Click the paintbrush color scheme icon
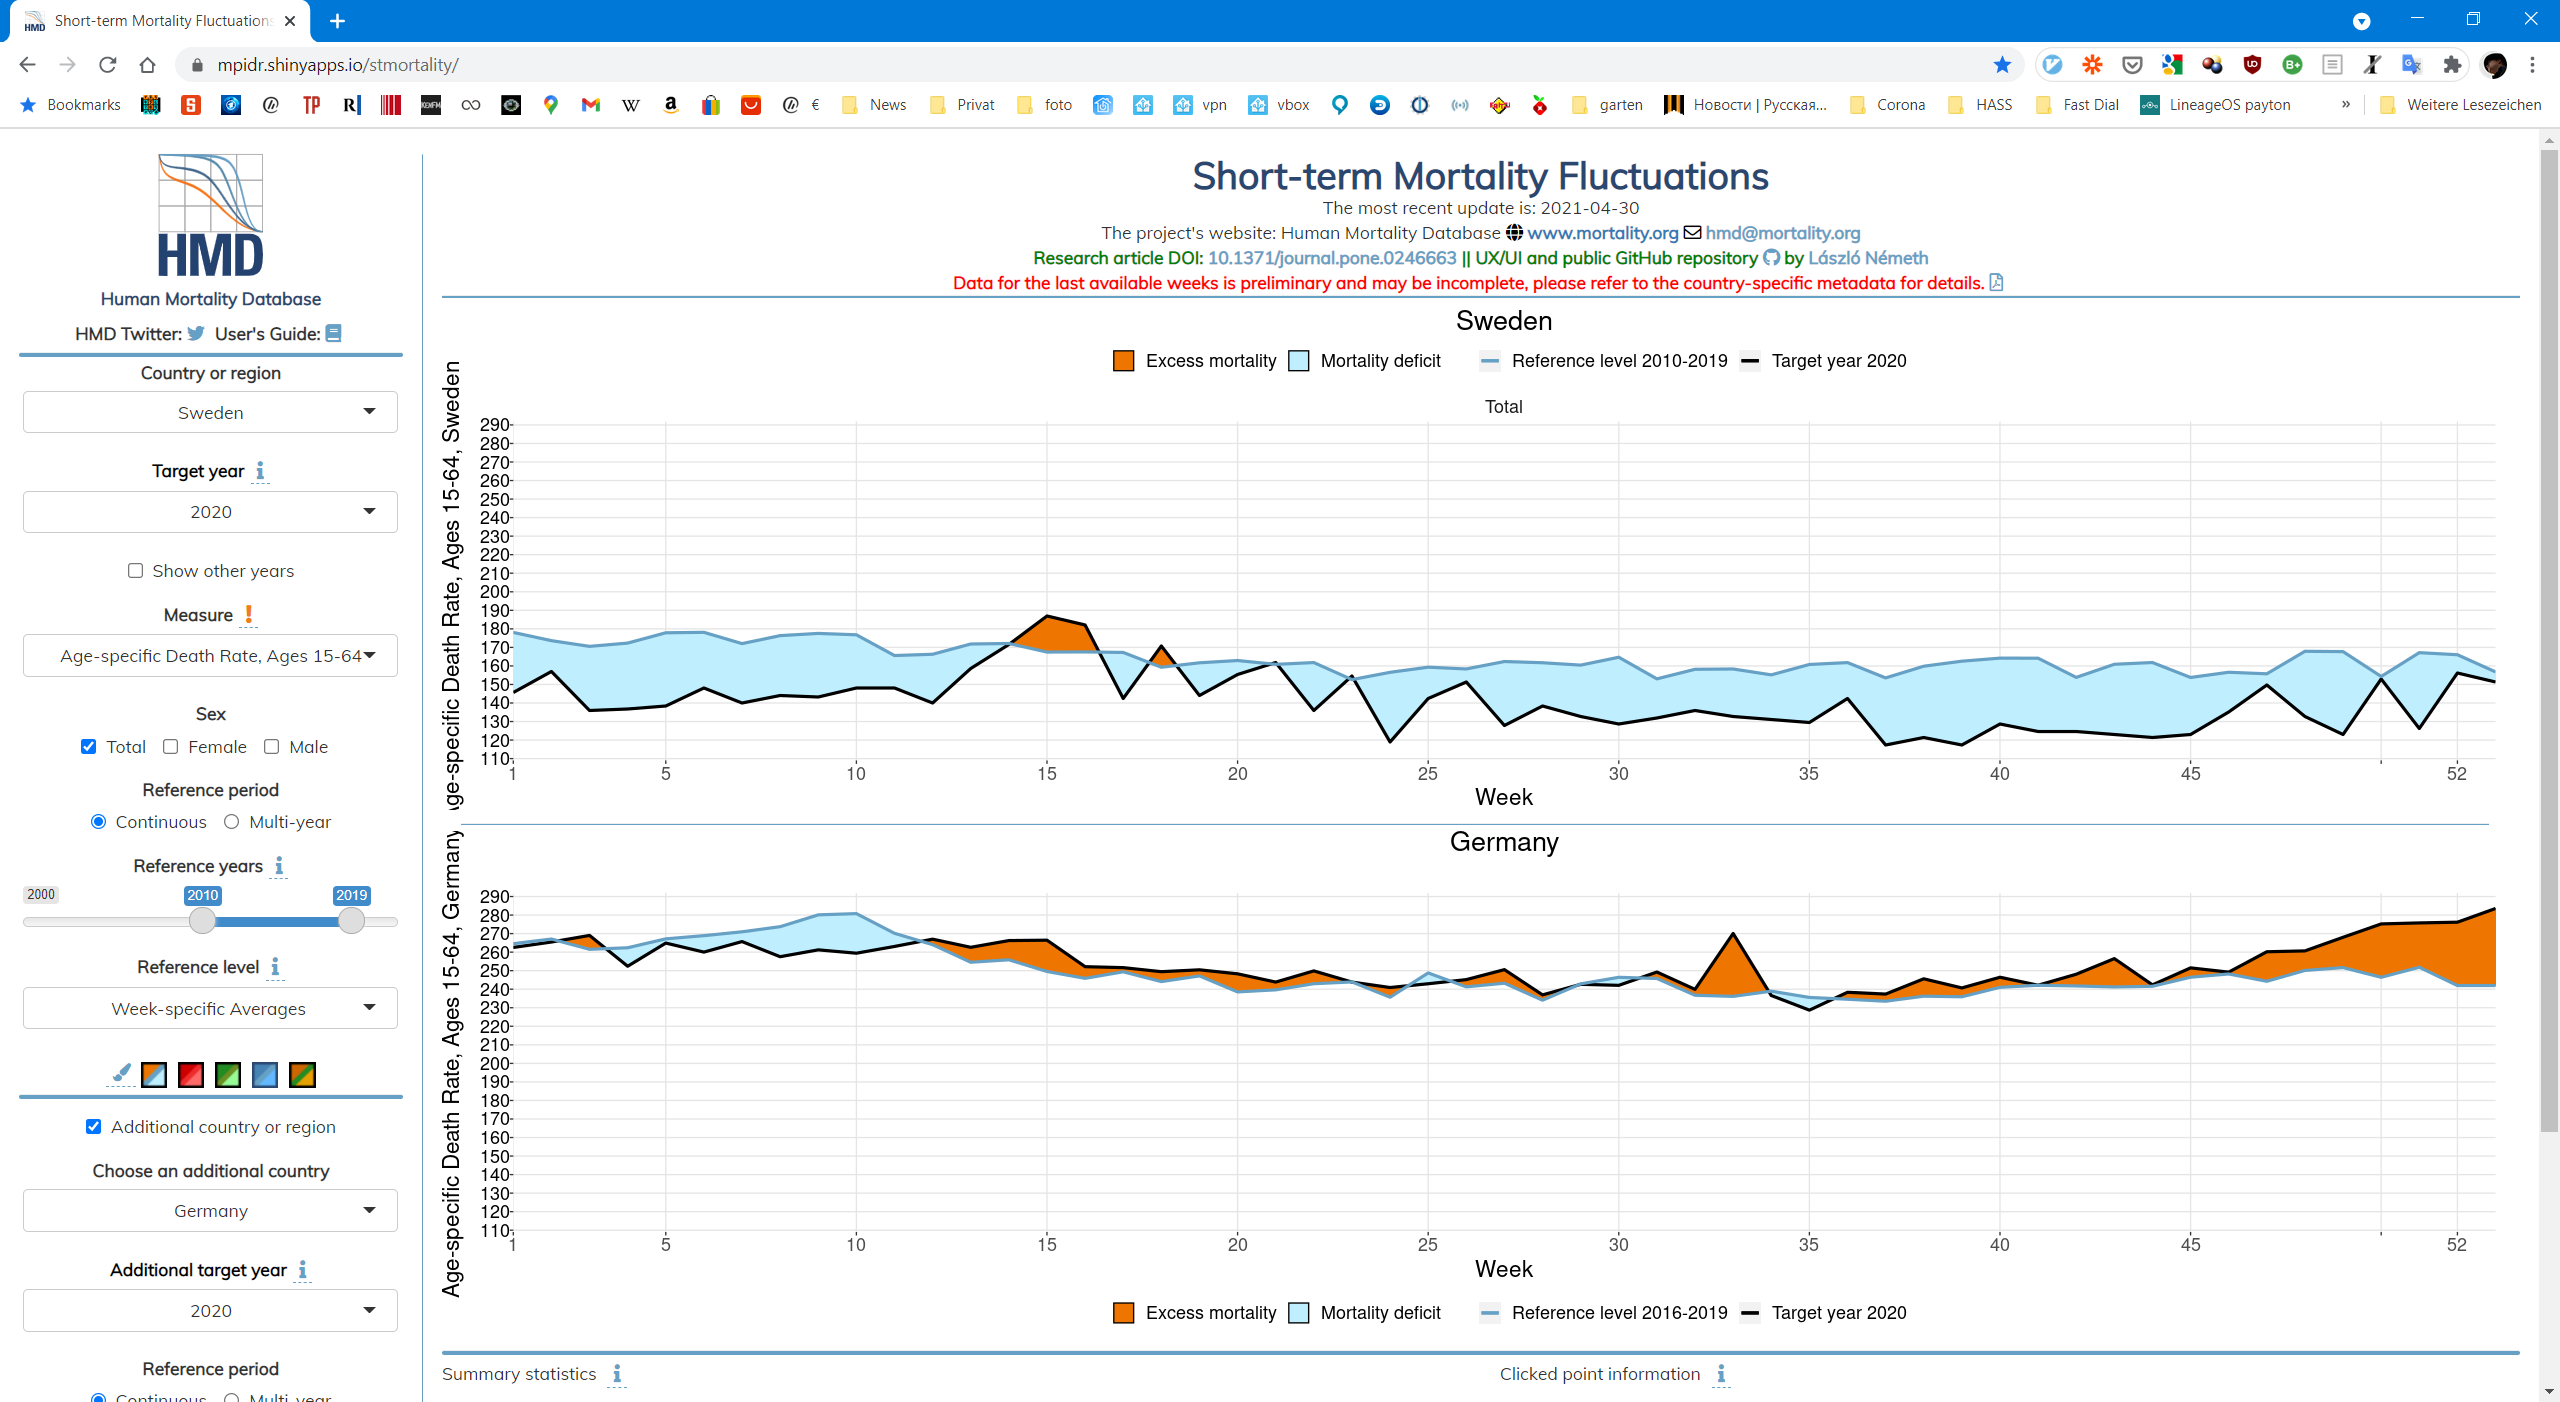The height and width of the screenshot is (1402, 2560). point(121,1074)
